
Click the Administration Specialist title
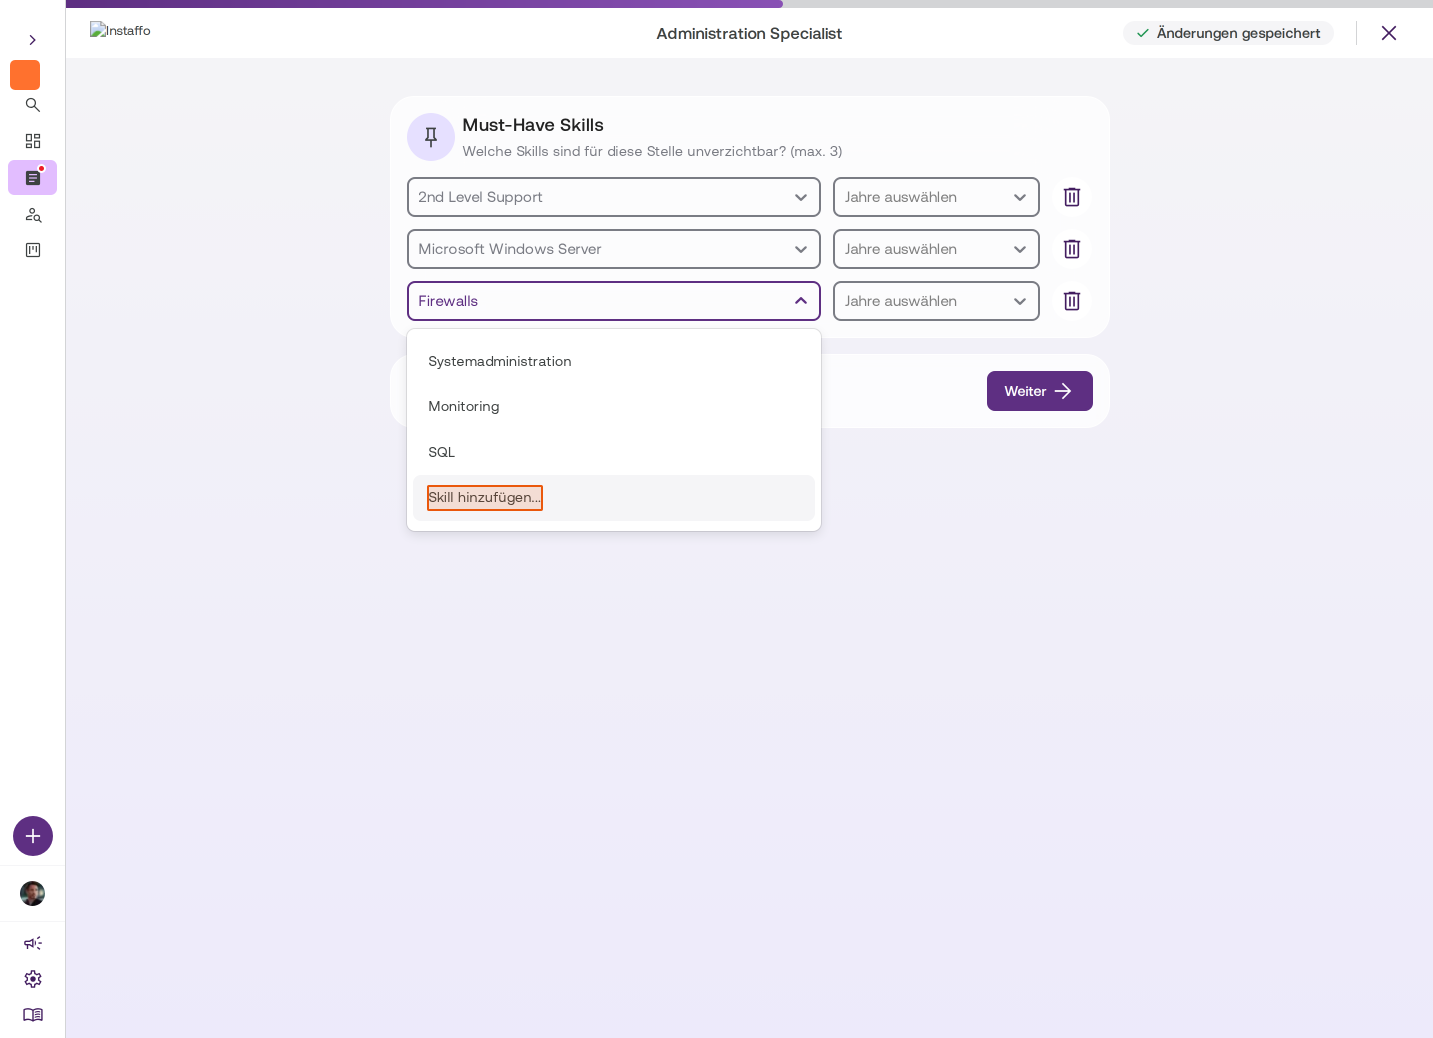749,33
